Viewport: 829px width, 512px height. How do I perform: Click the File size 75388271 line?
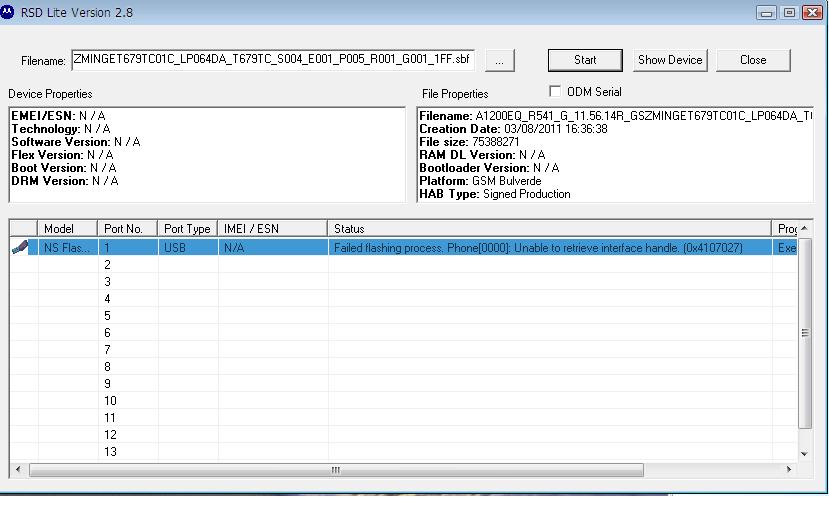tap(469, 142)
